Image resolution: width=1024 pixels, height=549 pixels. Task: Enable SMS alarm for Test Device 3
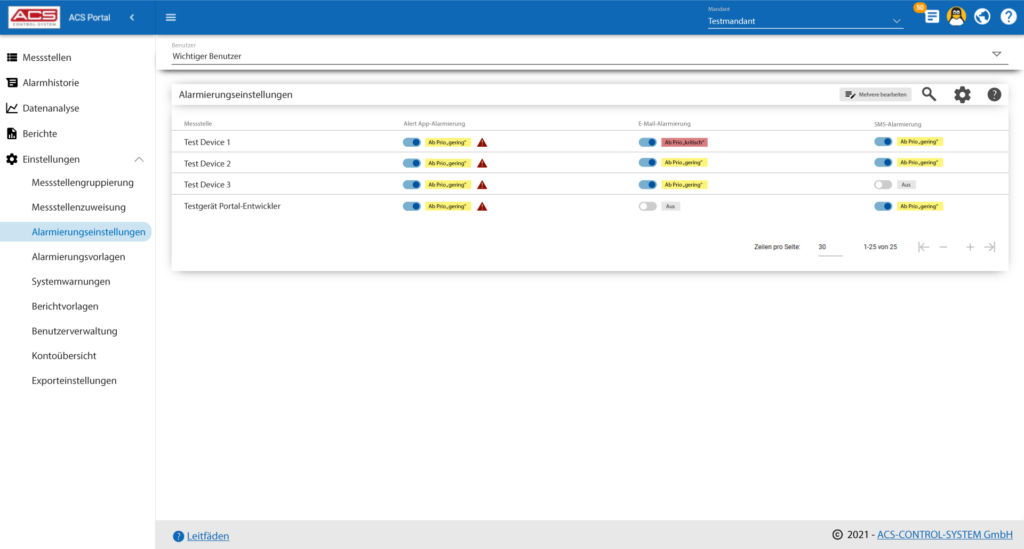click(x=883, y=185)
